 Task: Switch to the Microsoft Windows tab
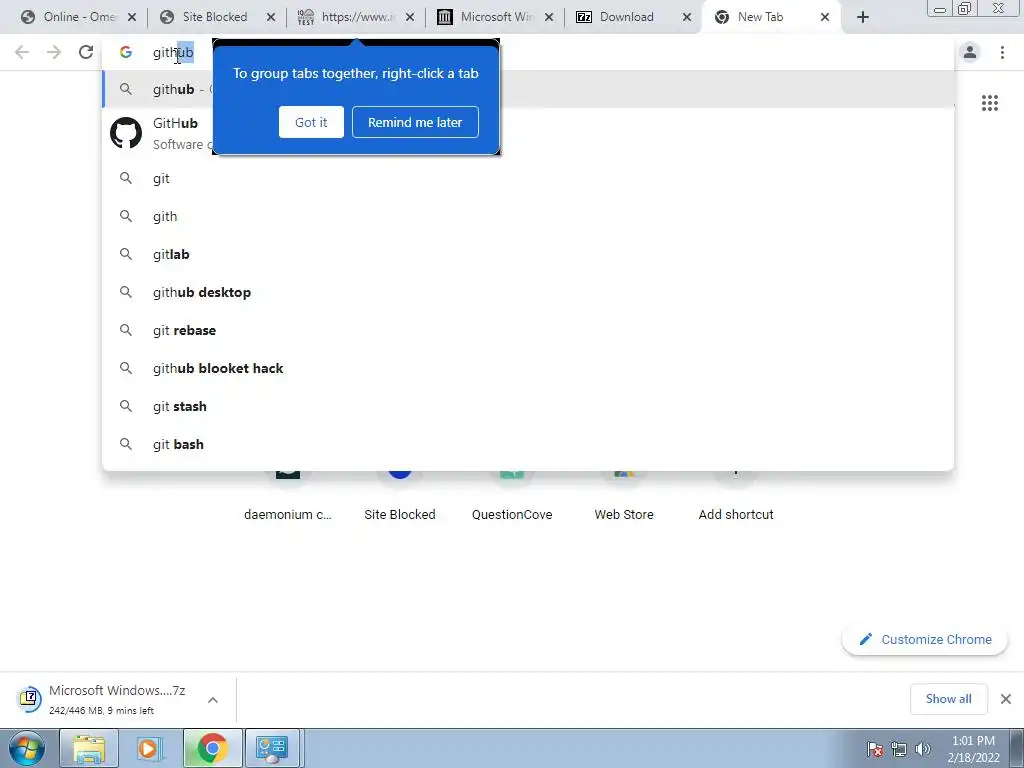click(494, 17)
